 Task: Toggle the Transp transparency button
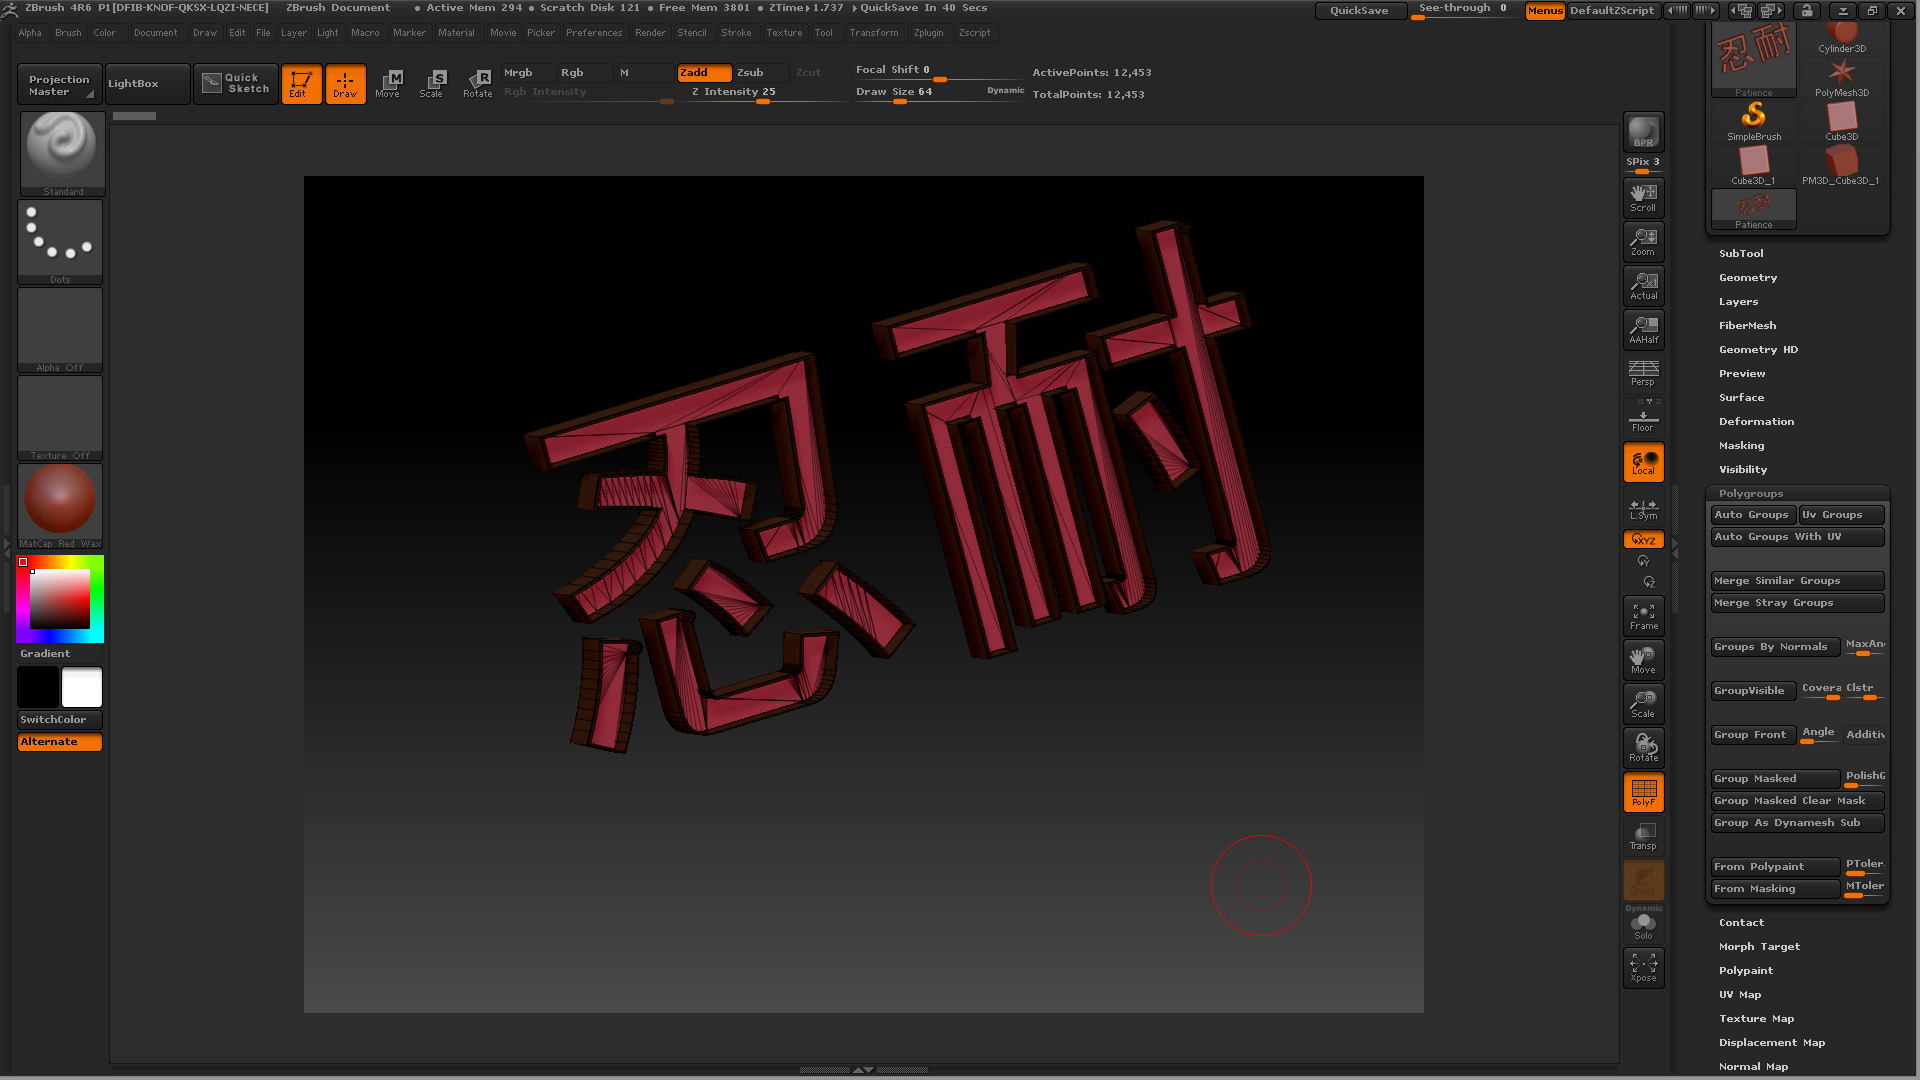tap(1643, 836)
